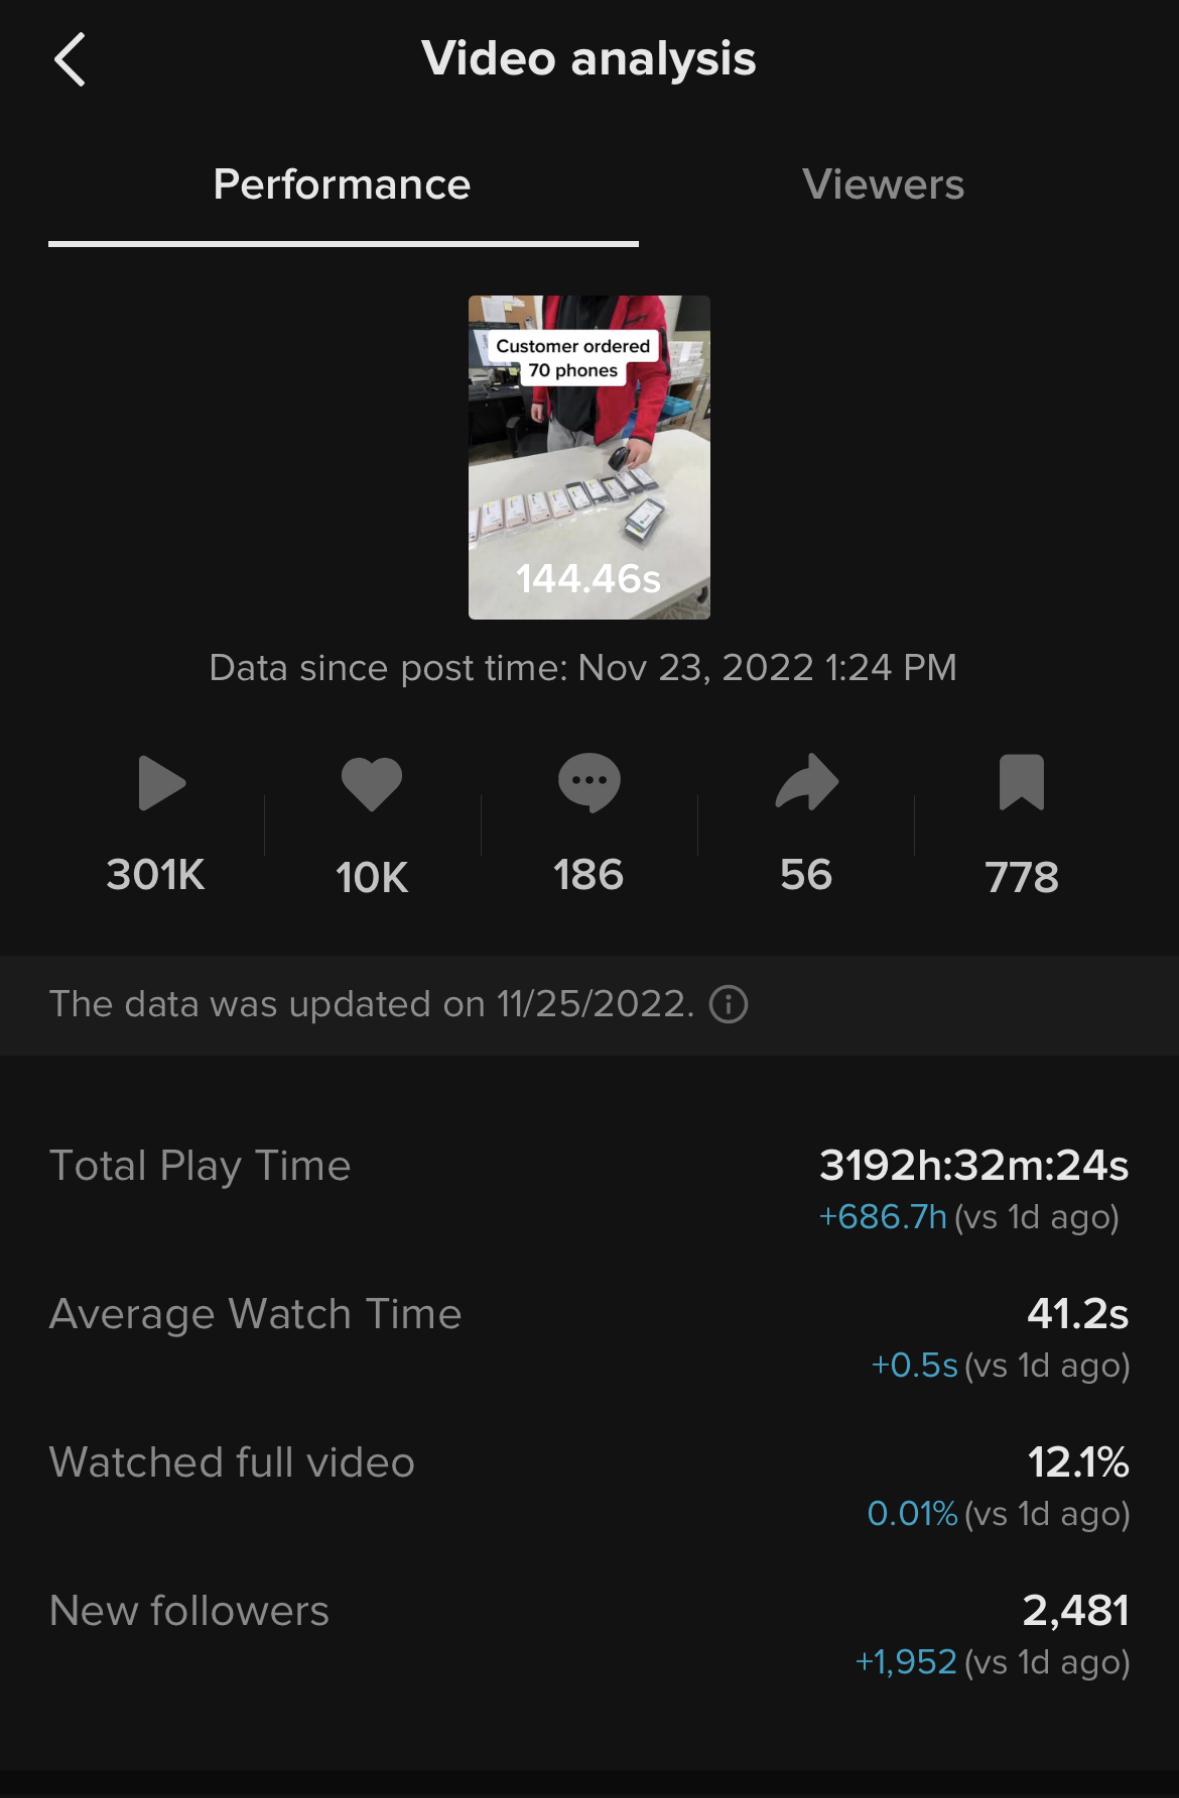Click the comments bubble icon
Screen dimensions: 1179x1798
589,782
